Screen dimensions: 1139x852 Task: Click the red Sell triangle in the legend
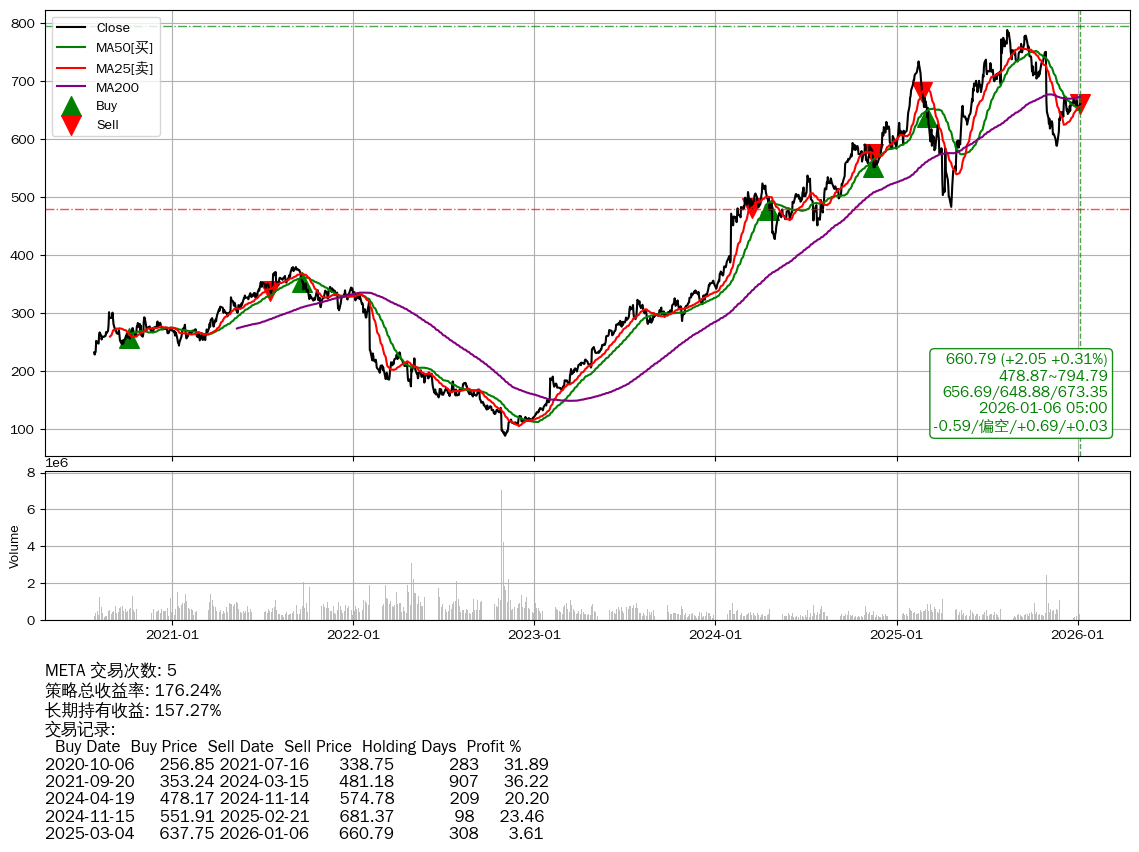pyautogui.click(x=71, y=124)
